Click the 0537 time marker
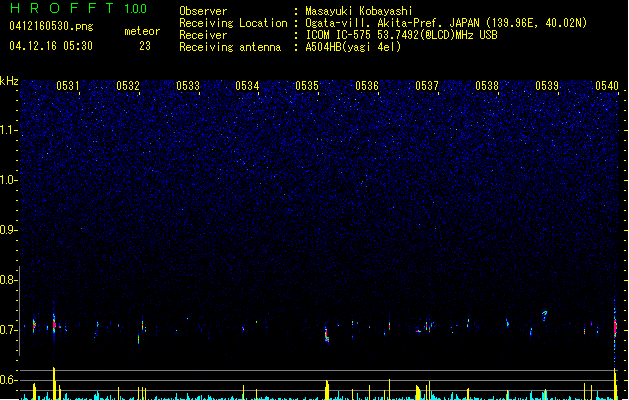 (x=427, y=86)
